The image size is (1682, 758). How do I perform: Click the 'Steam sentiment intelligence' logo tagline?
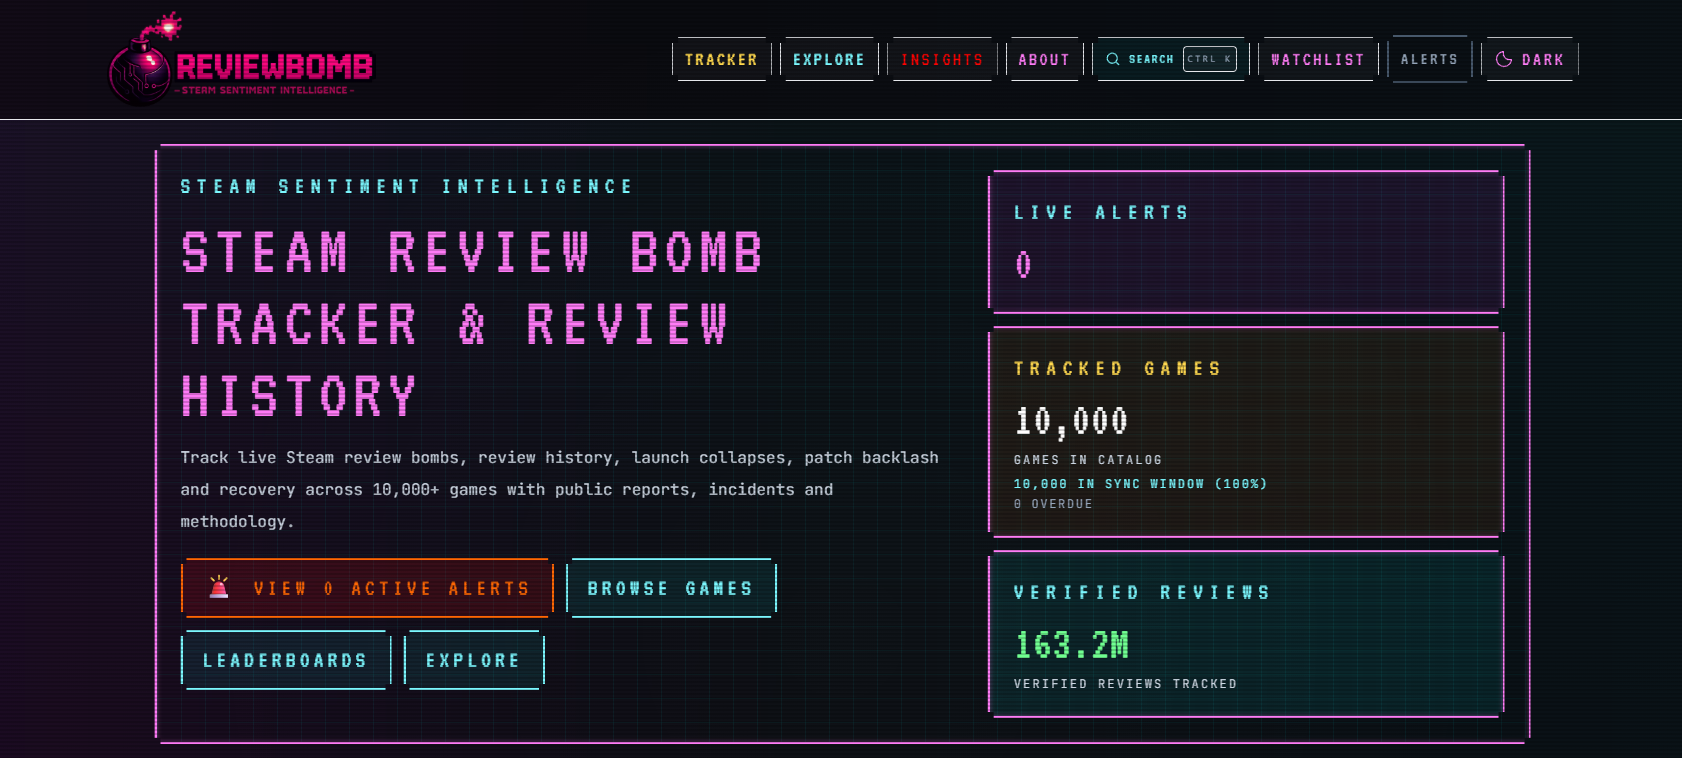(265, 90)
